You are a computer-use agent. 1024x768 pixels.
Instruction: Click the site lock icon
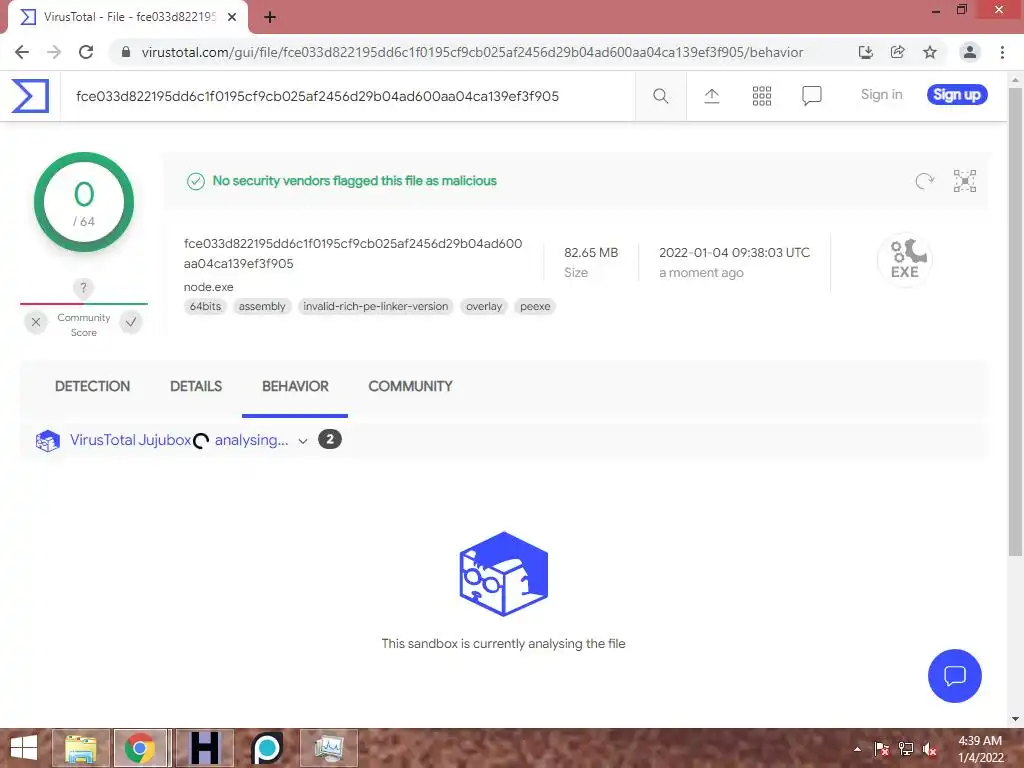click(126, 52)
